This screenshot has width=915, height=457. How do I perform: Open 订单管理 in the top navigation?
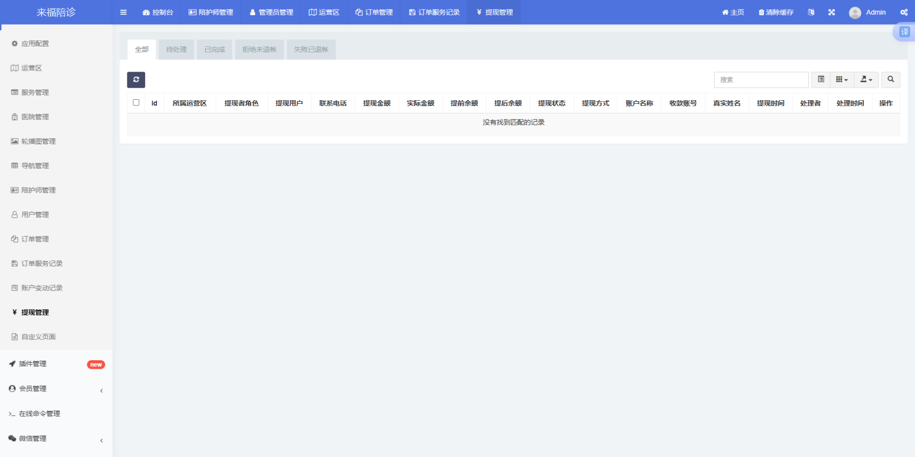pos(374,13)
